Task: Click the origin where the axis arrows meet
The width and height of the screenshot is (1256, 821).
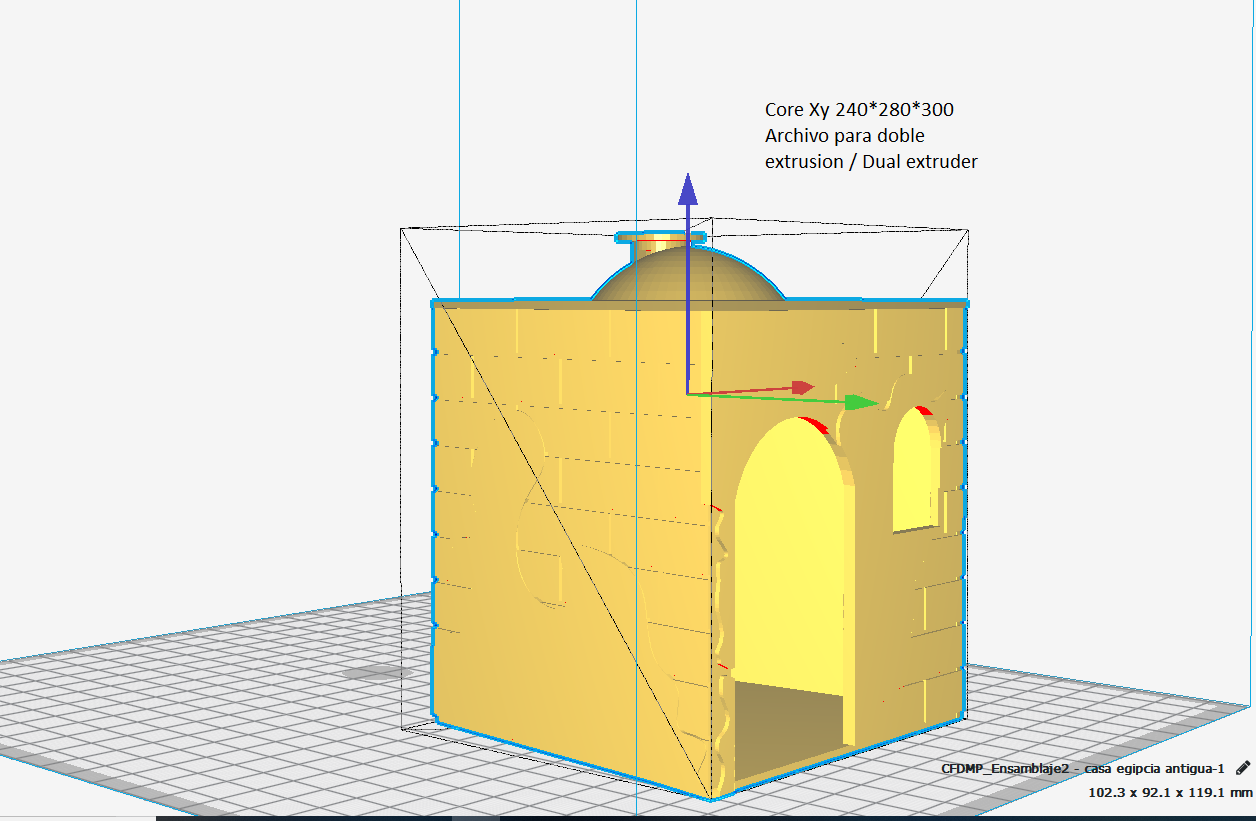Action: [688, 394]
